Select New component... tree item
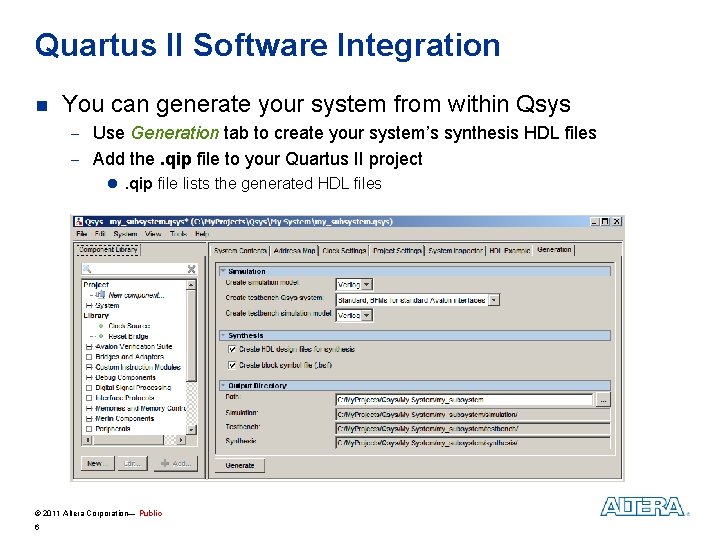This screenshot has width=720, height=540. [136, 295]
